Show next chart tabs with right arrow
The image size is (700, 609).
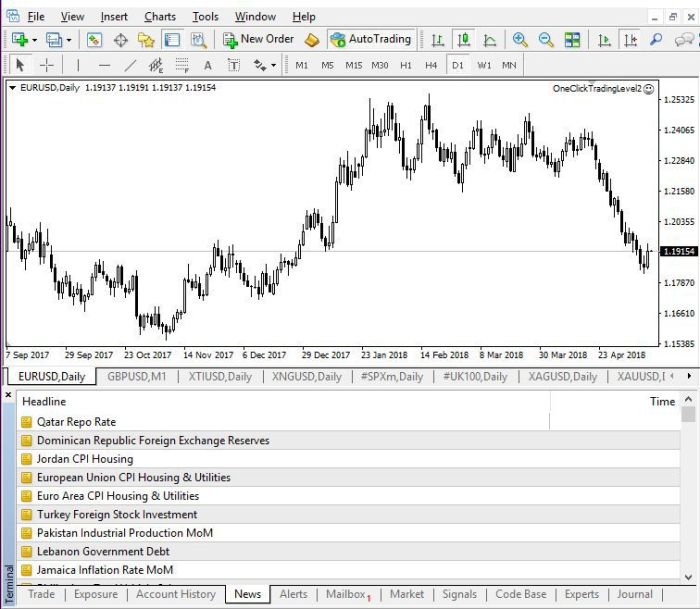click(x=689, y=376)
